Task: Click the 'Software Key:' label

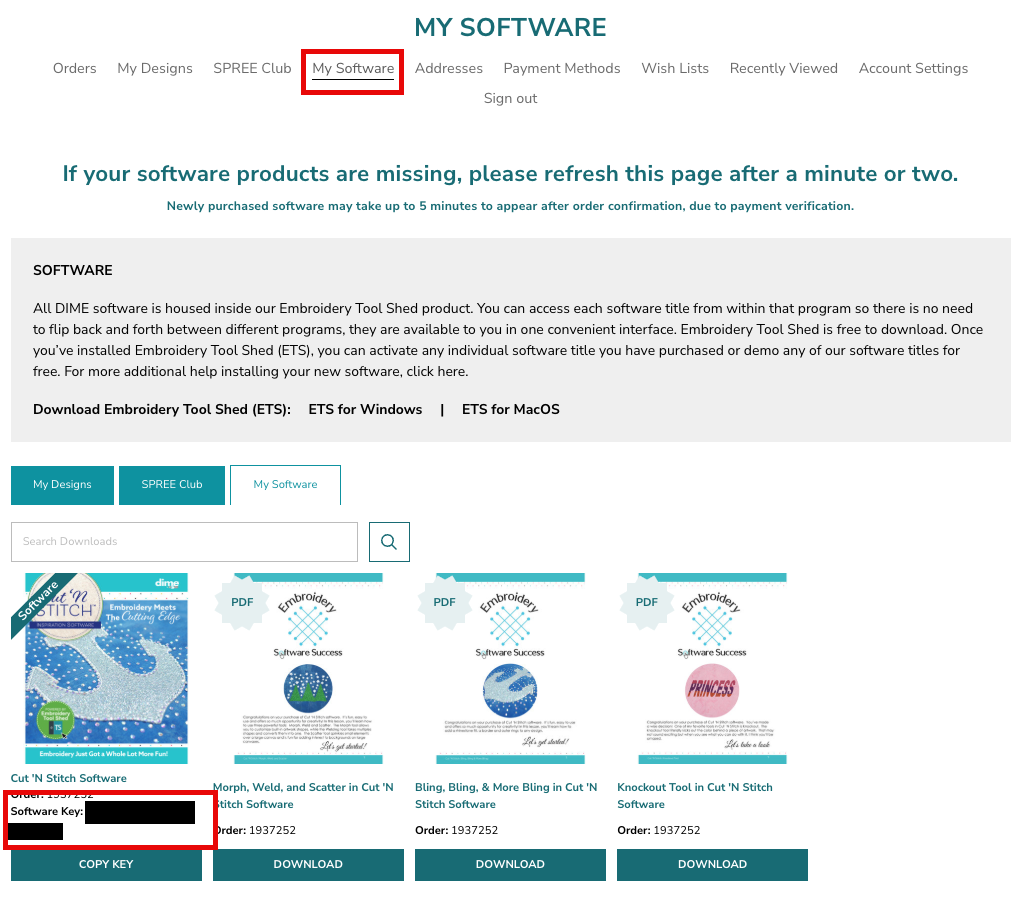Action: pos(47,812)
